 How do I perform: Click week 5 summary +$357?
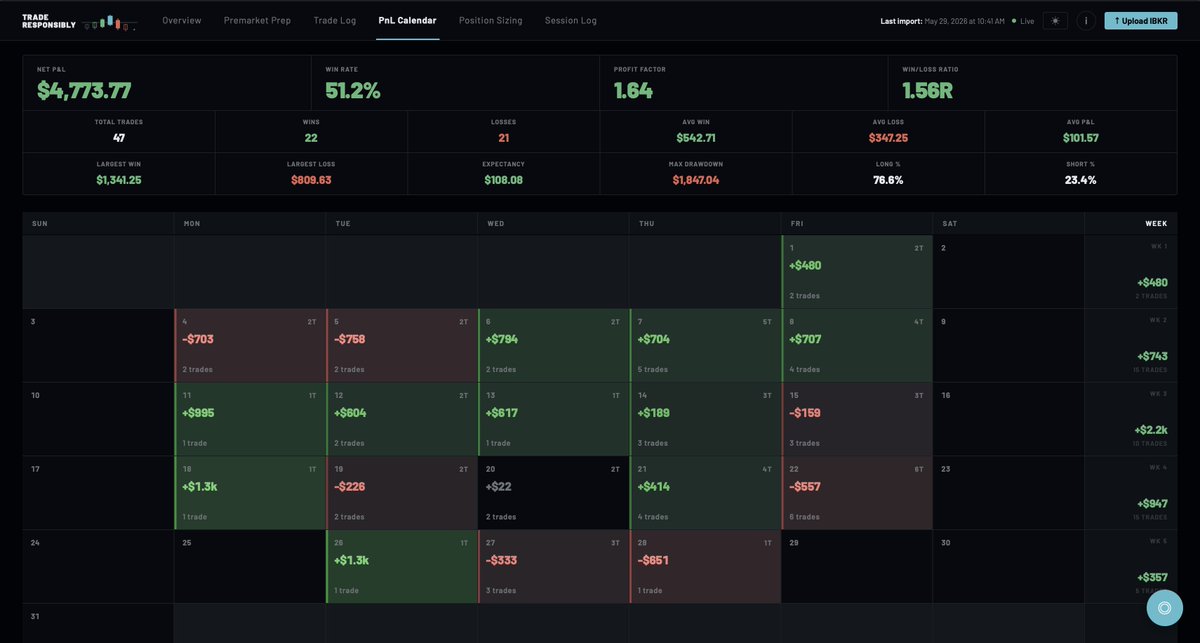[1131, 567]
